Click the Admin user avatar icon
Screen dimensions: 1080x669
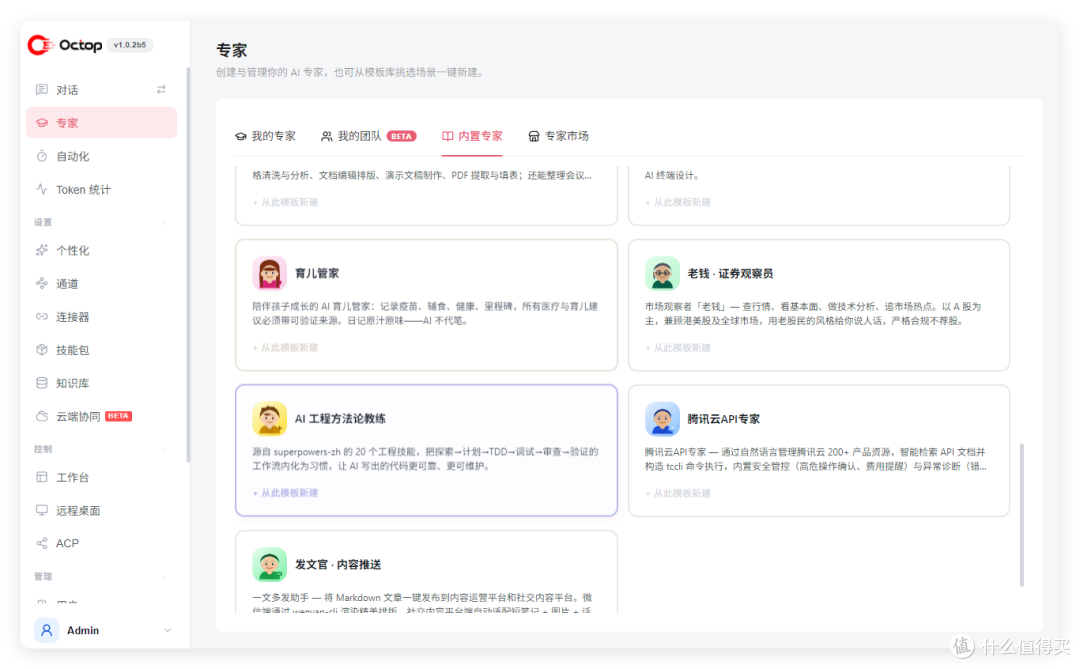pos(46,630)
